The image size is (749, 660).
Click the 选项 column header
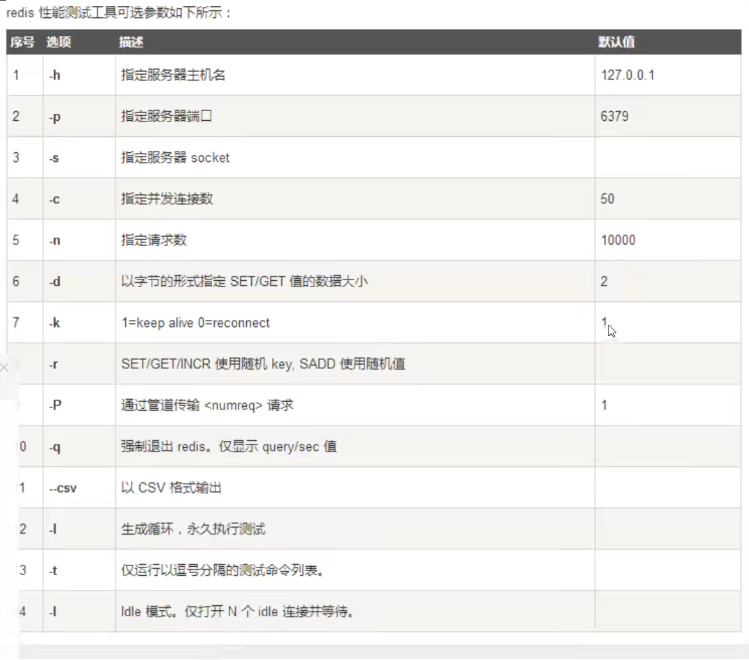59,42
